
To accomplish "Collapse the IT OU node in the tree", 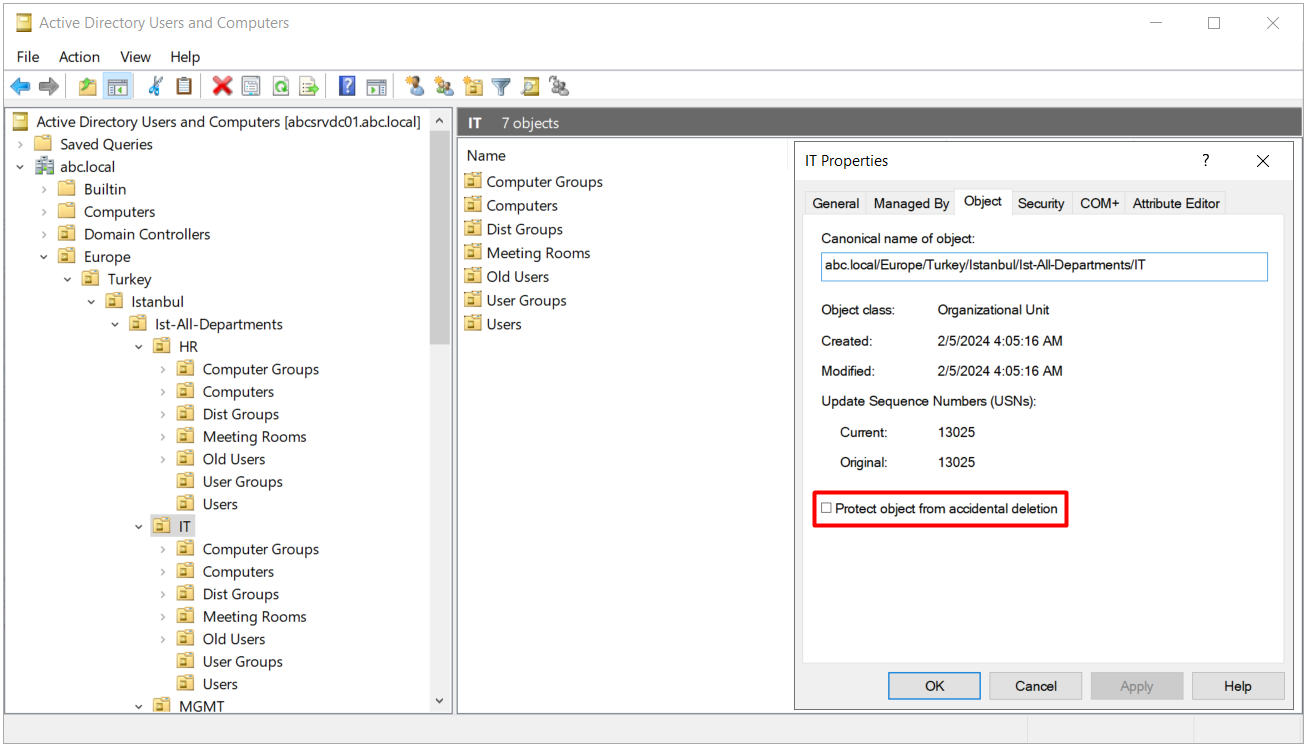I will click(x=139, y=527).
